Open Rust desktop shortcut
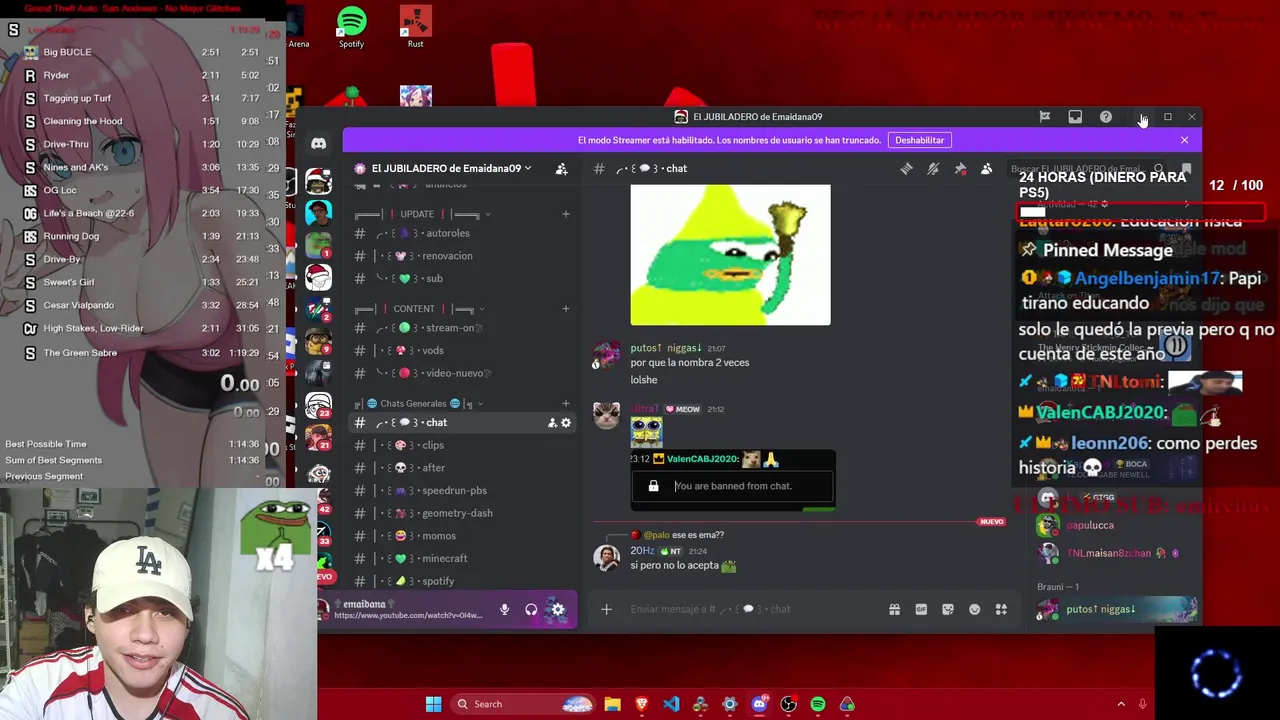 415,27
